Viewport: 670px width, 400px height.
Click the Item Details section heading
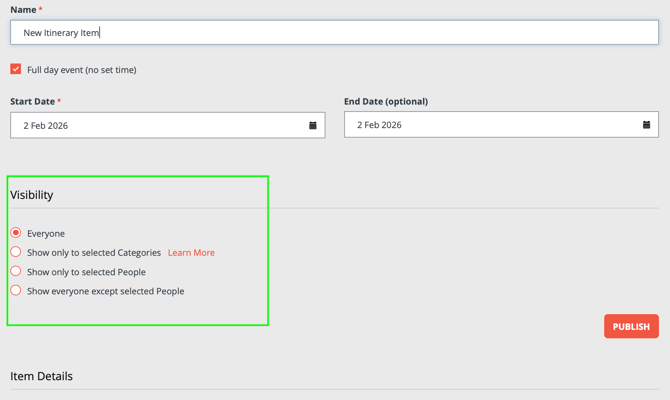click(x=41, y=376)
